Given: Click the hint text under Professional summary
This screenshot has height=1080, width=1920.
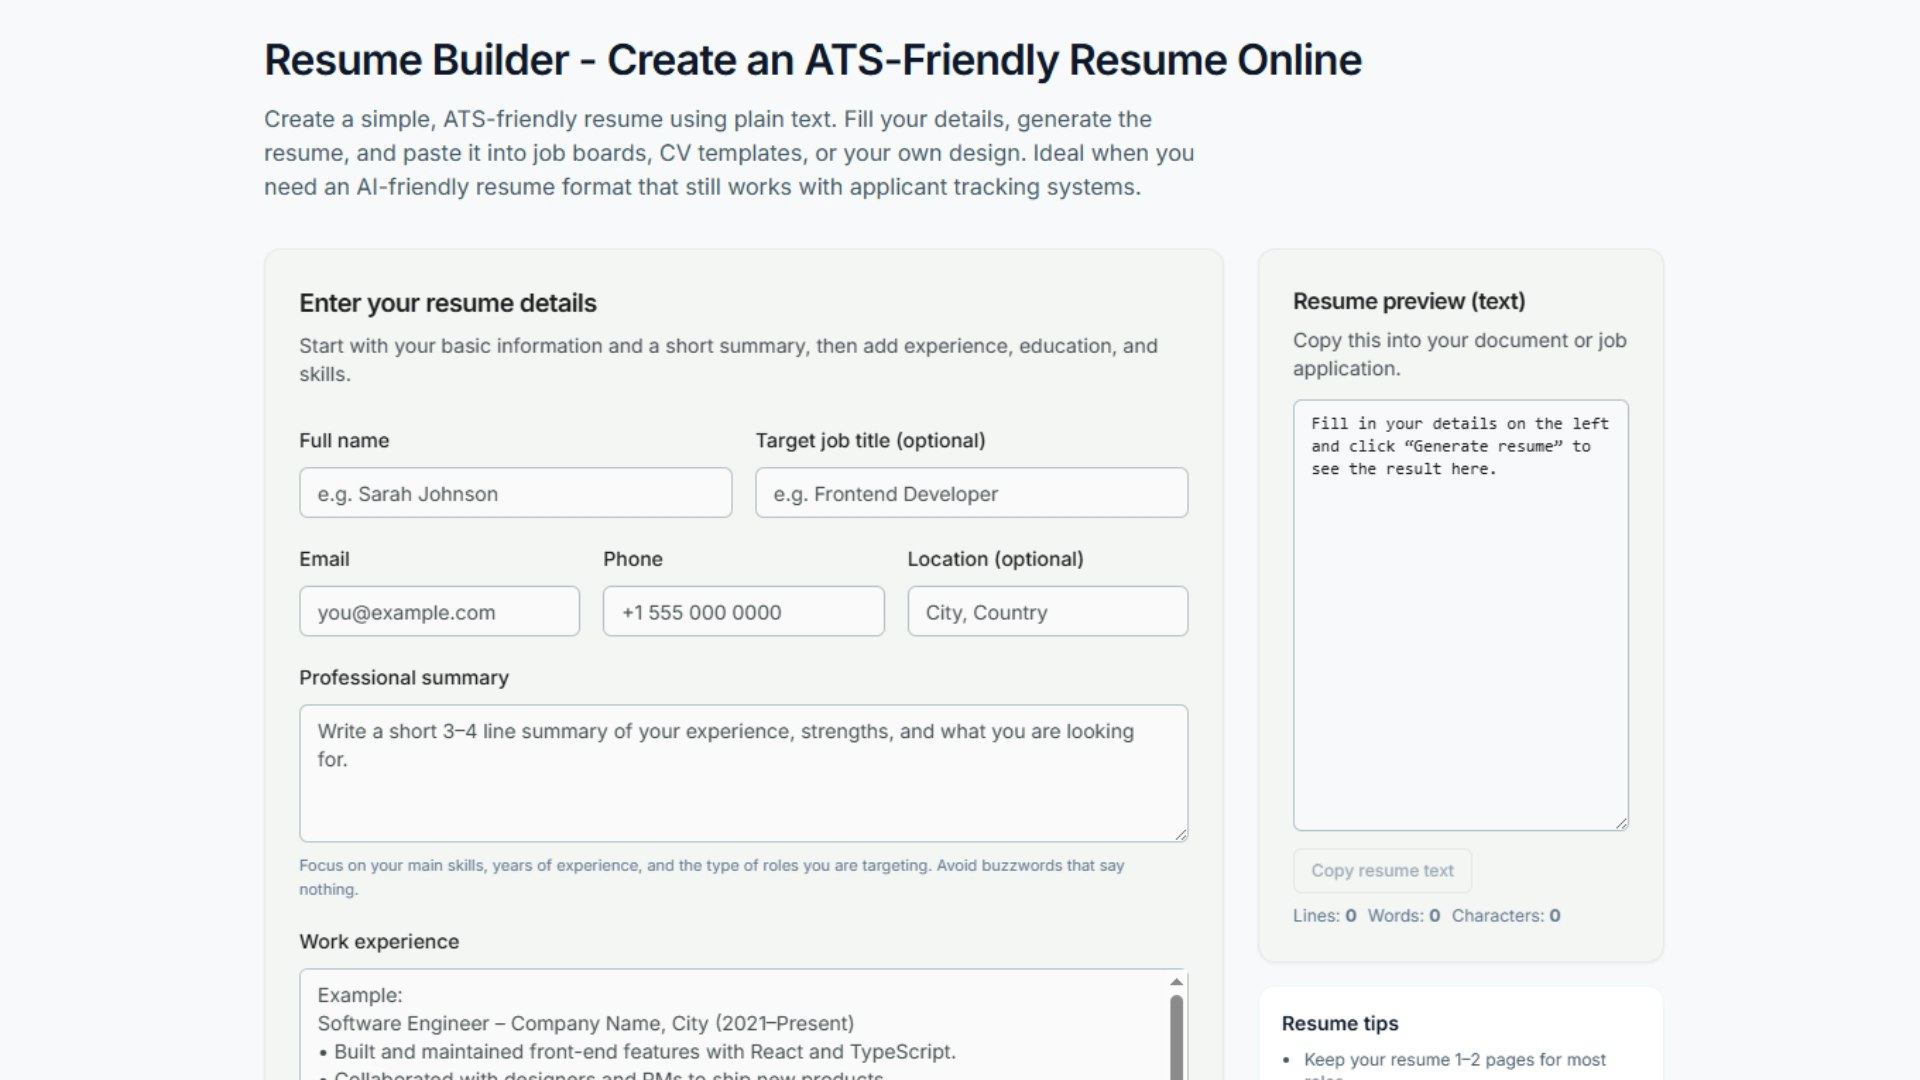Looking at the screenshot, I should coord(711,876).
